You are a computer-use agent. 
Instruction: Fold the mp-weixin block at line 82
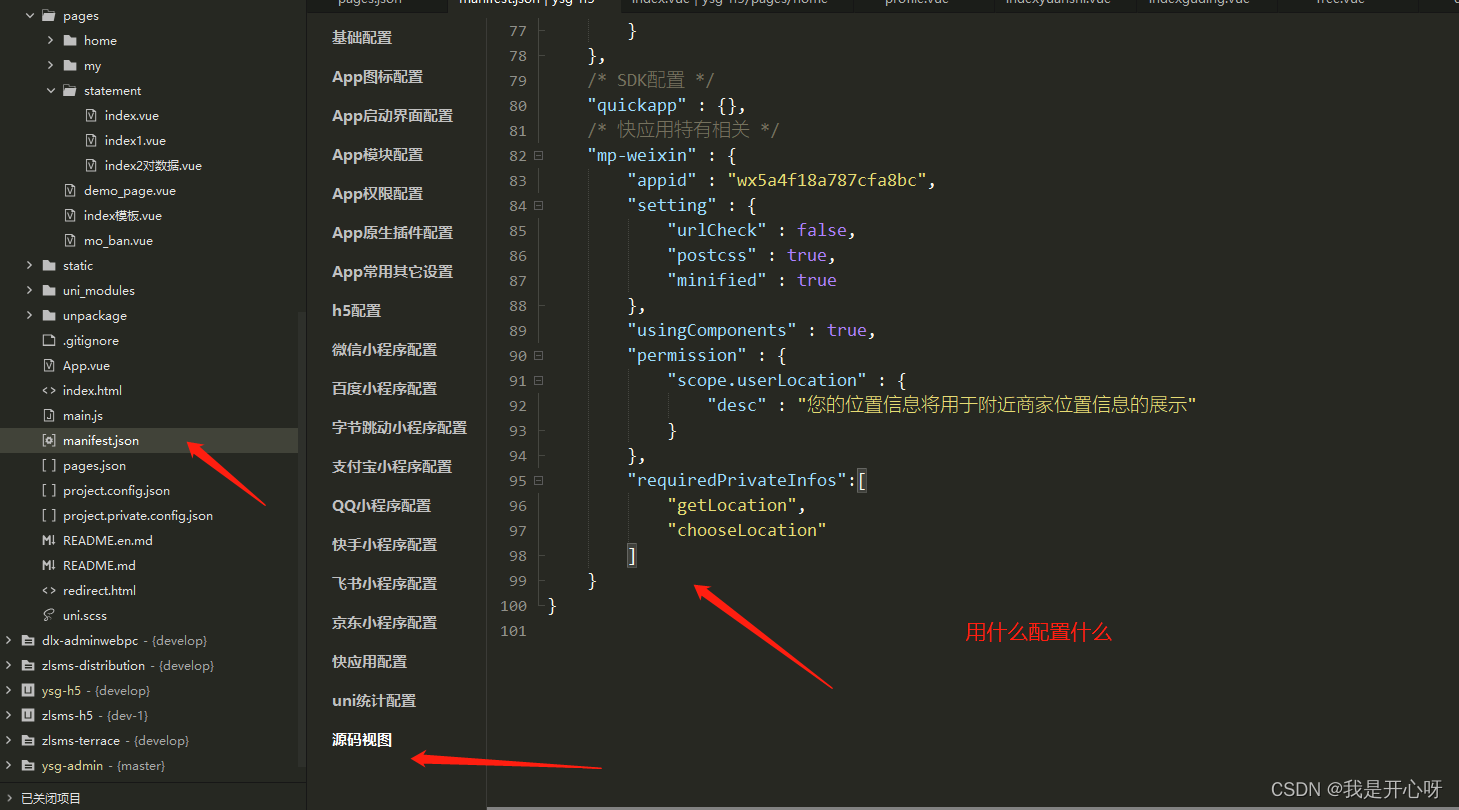pos(539,156)
